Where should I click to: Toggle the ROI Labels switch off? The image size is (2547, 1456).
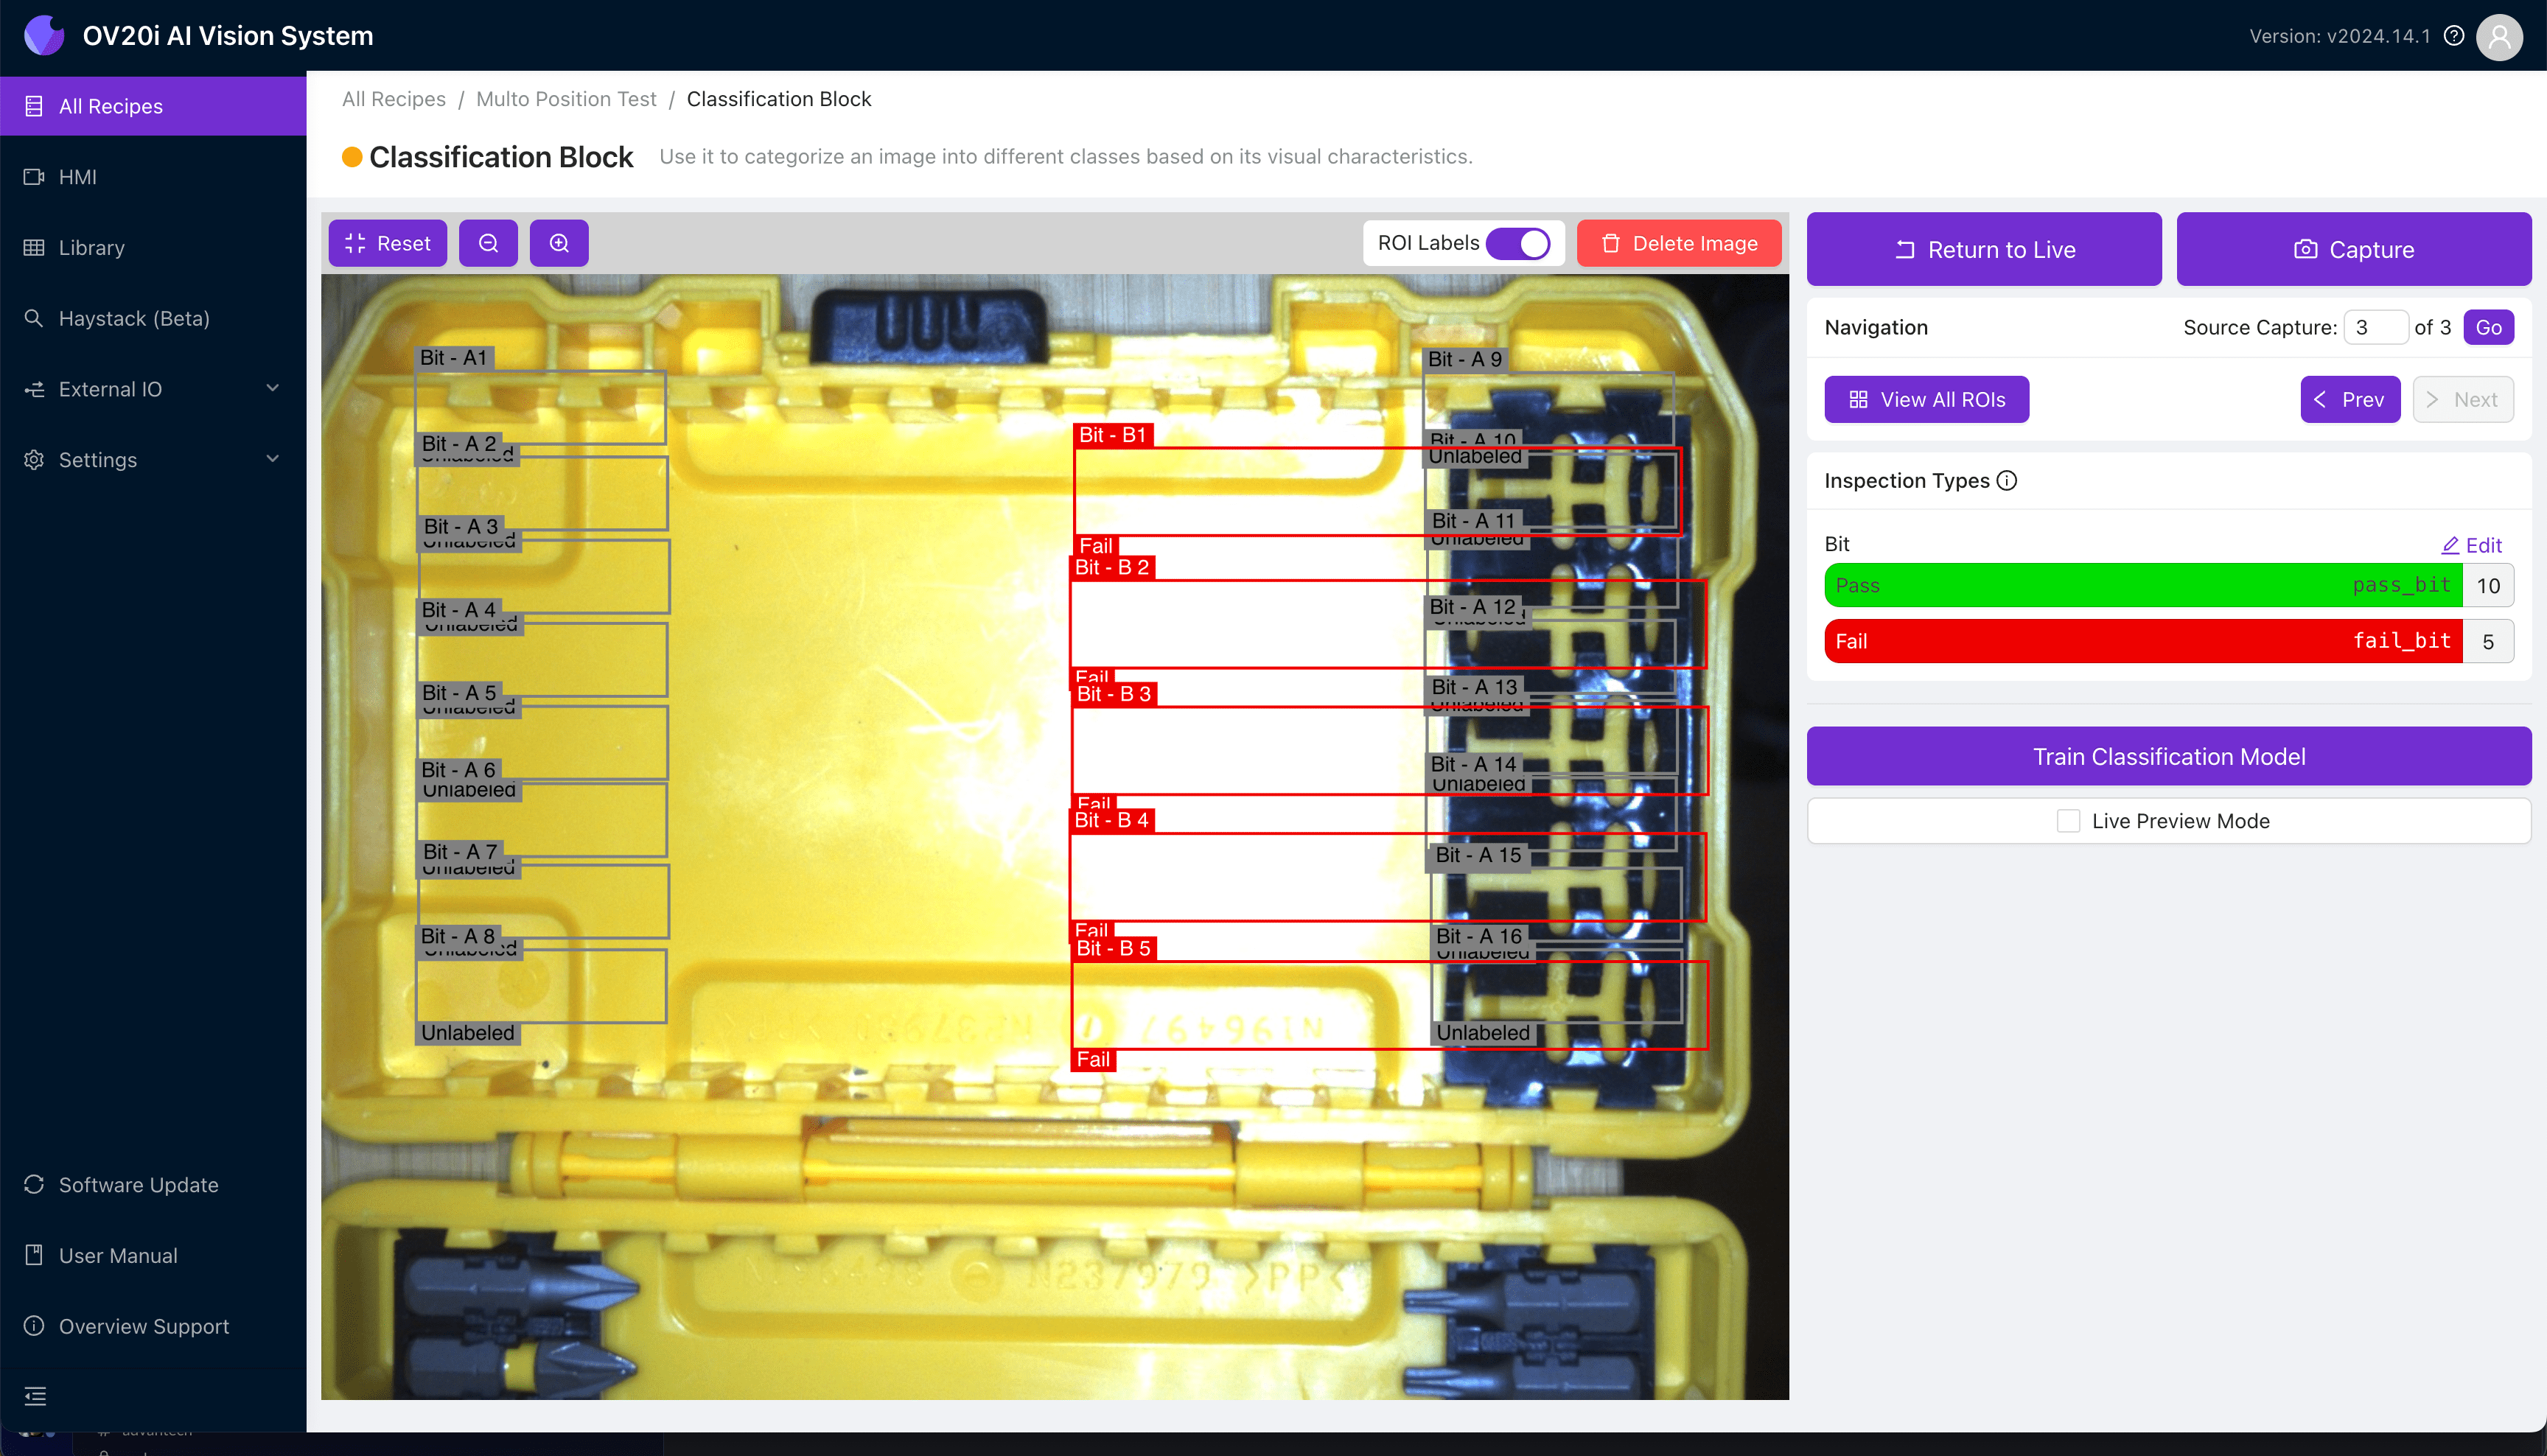(x=1517, y=243)
